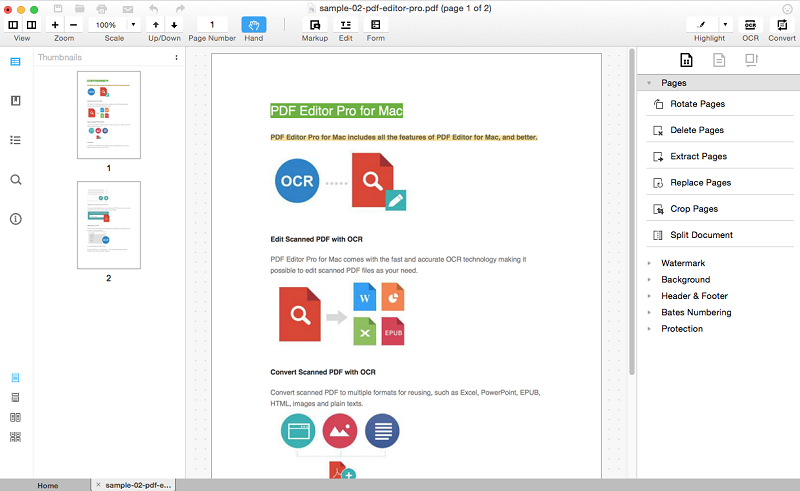Screen dimensions: 800x491
Task: Click the Page Number field
Action: click(212, 24)
